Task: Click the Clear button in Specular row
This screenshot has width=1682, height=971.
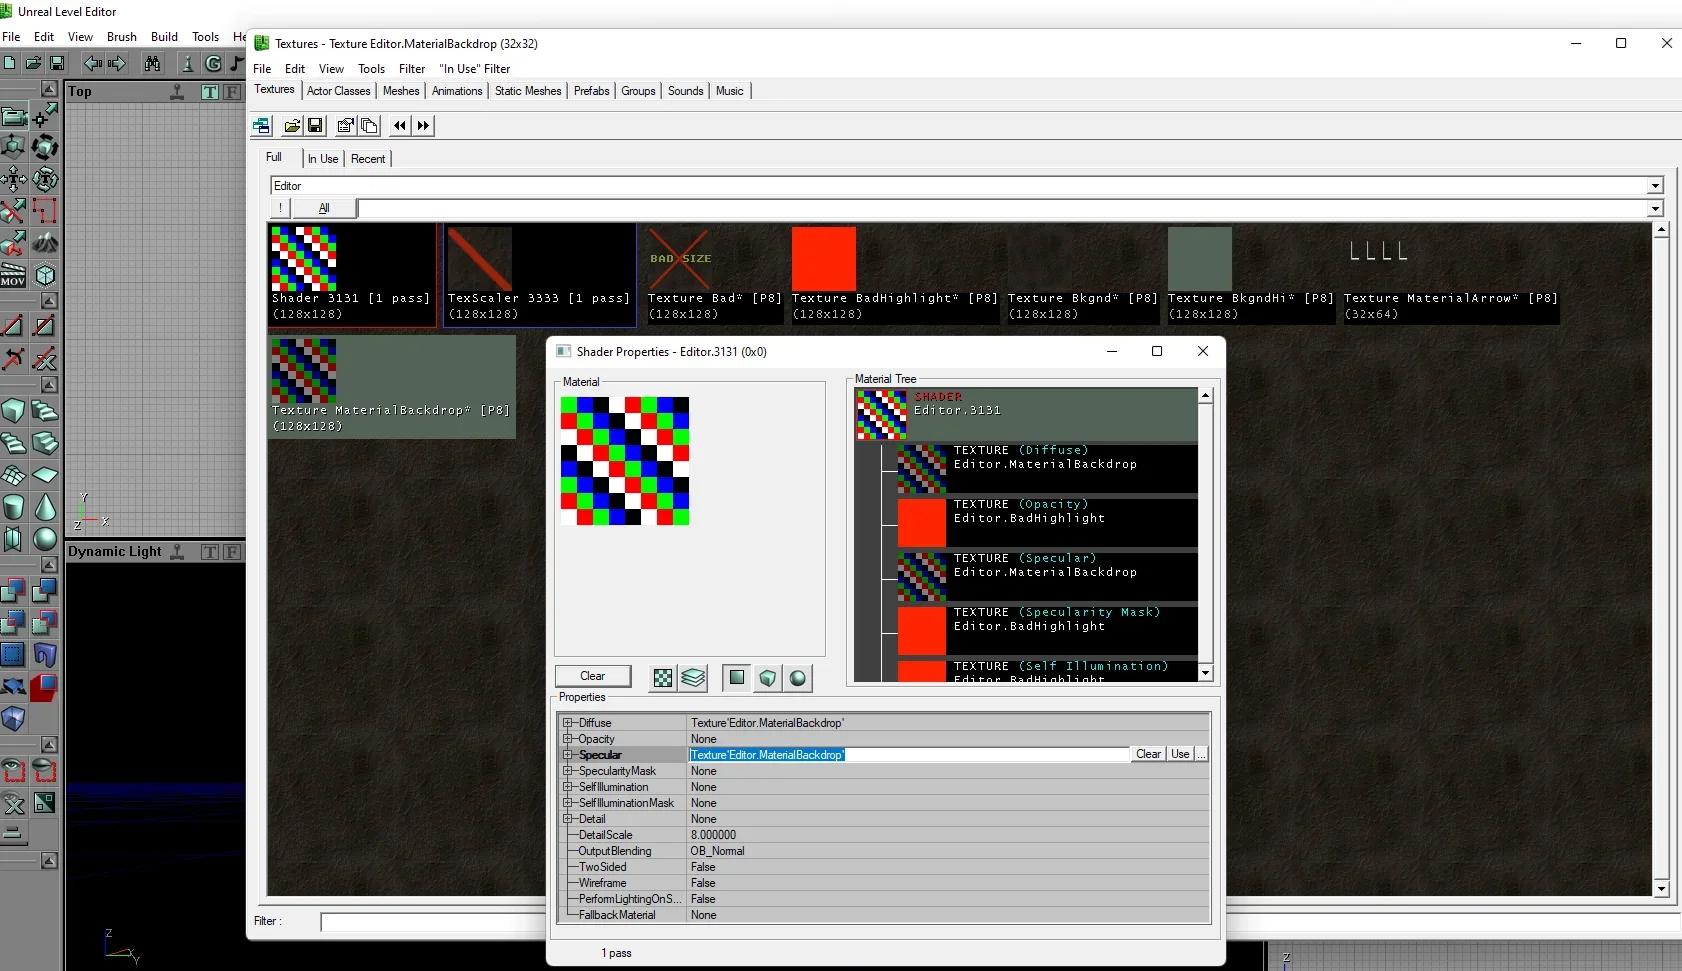Action: (x=1148, y=754)
